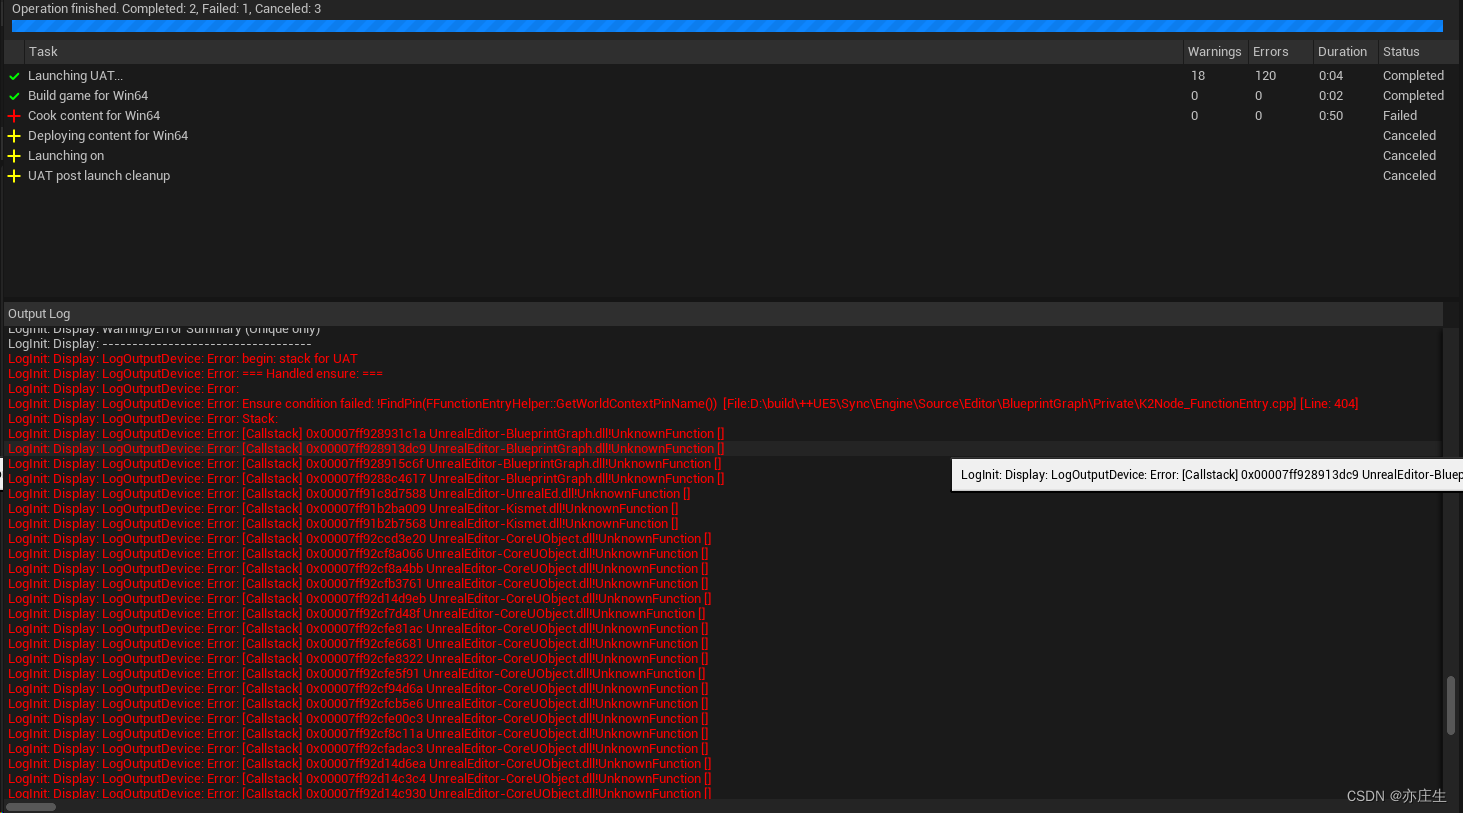
Task: Click the horizontal scrollbar at bottom left
Action: [30, 806]
